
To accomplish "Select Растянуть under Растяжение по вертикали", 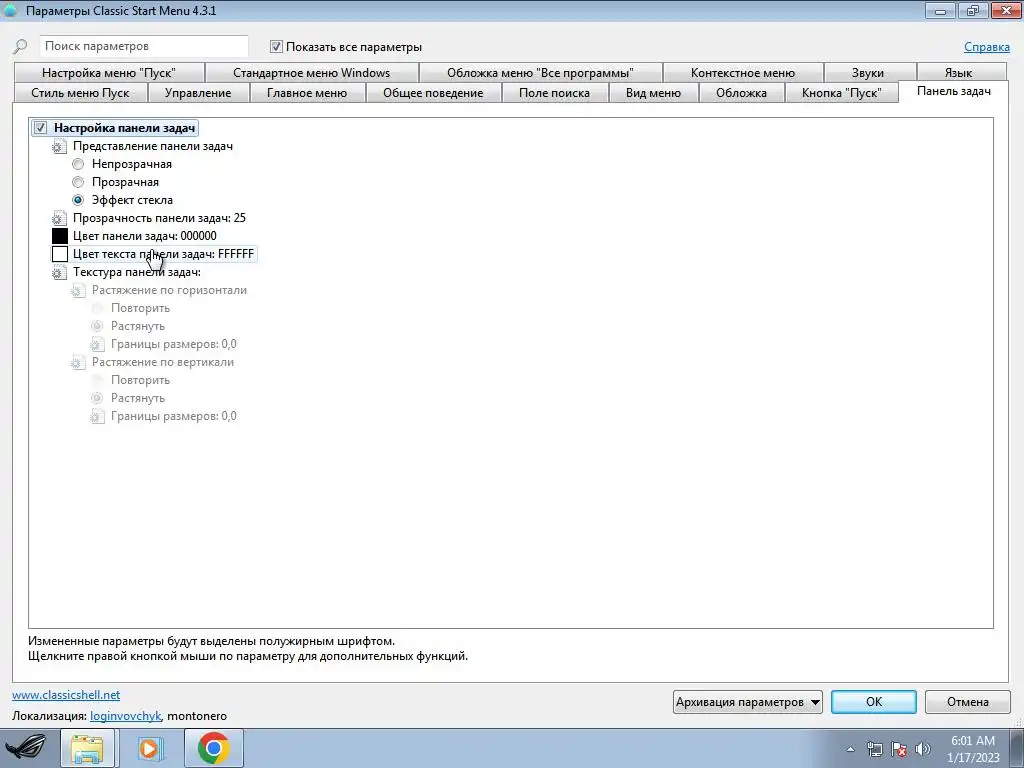I will (97, 398).
